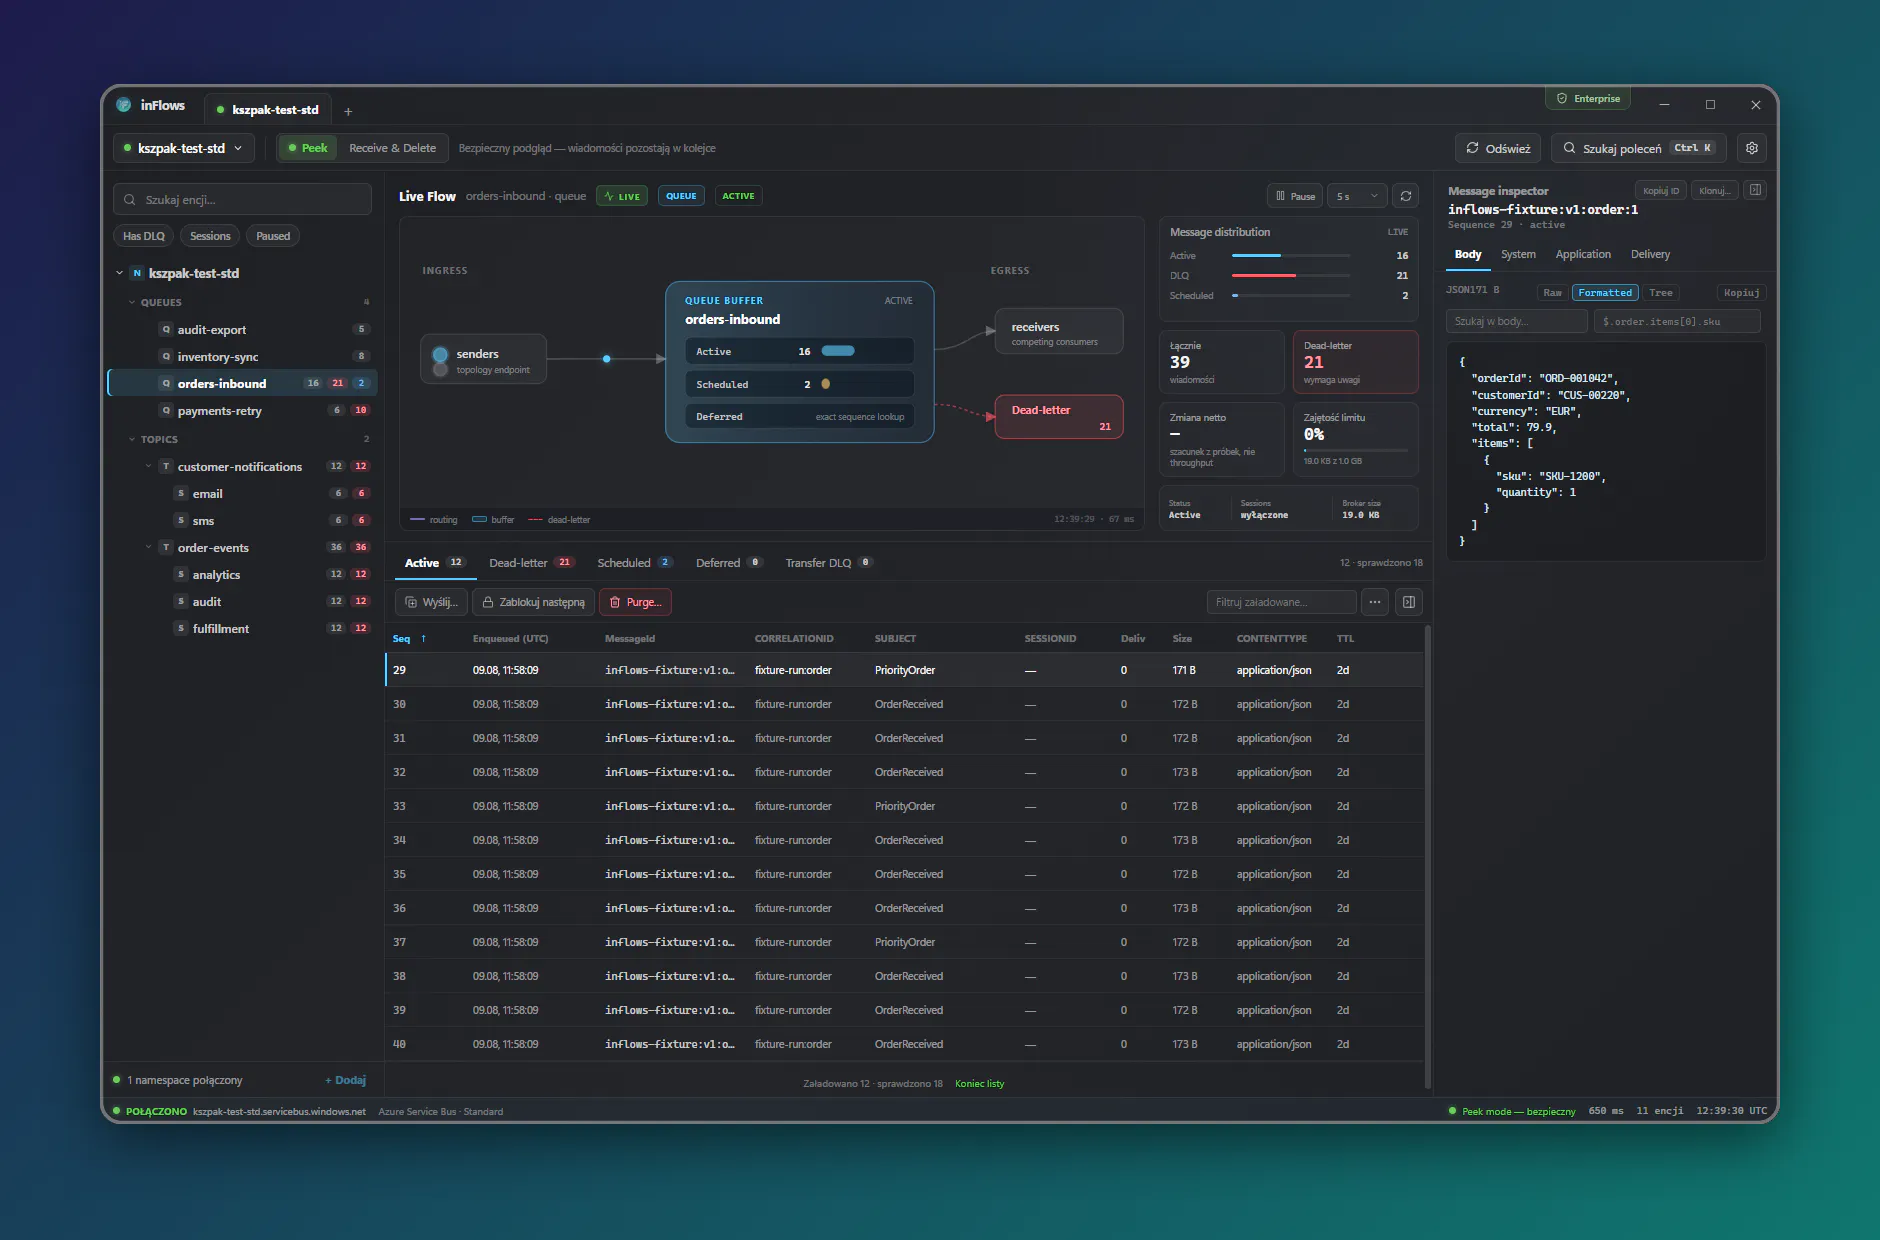
Task: Click the Dead-letter node in the flow diagram
Action: 1059,417
